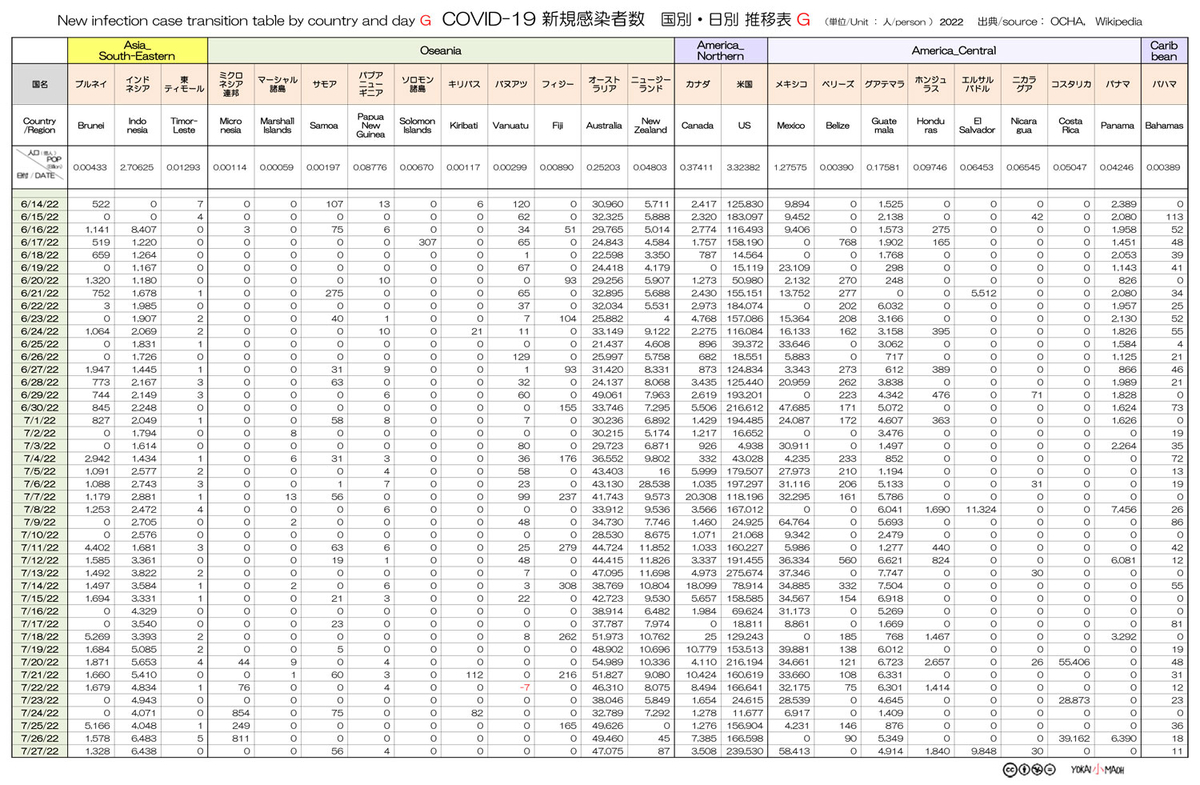Image resolution: width=1200 pixels, height=785 pixels.
Task: Click the Nicaragua column header
Action: click(x=1024, y=127)
